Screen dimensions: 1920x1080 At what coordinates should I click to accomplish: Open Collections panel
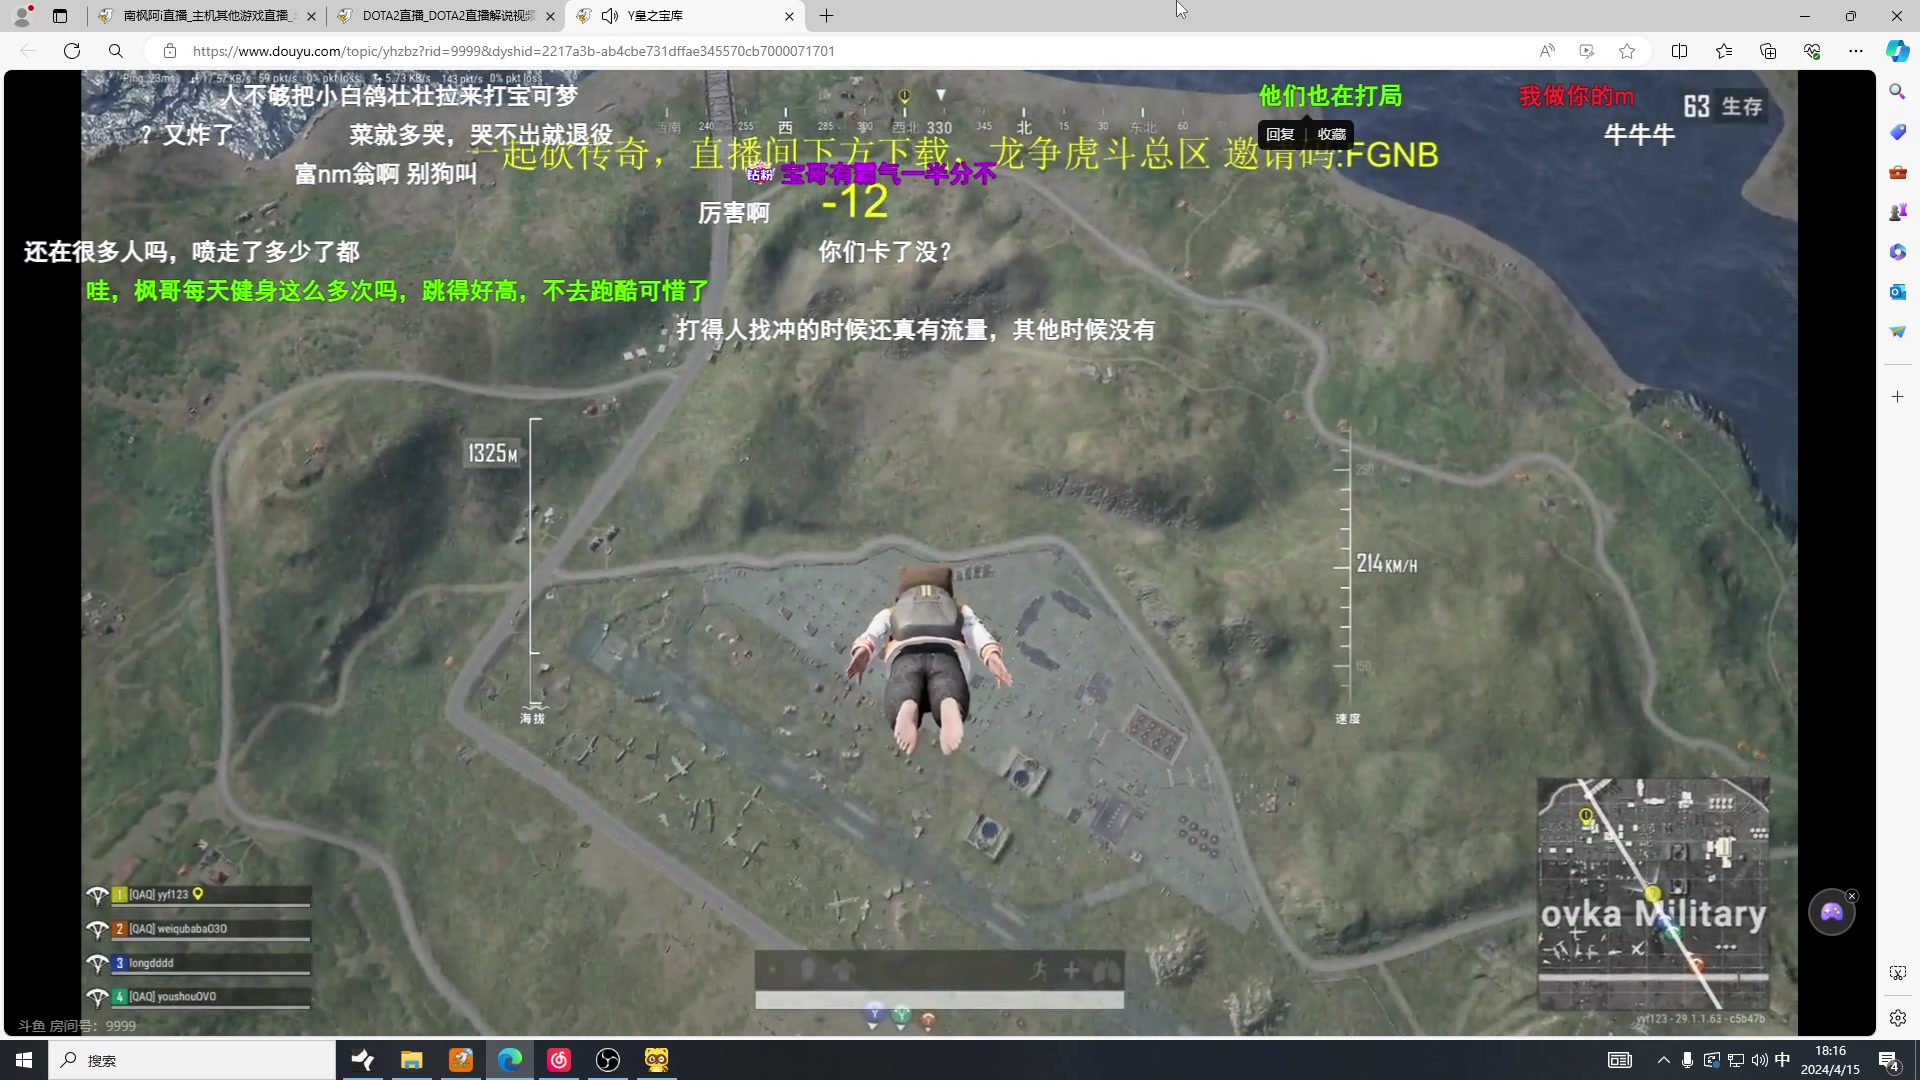pos(1768,51)
